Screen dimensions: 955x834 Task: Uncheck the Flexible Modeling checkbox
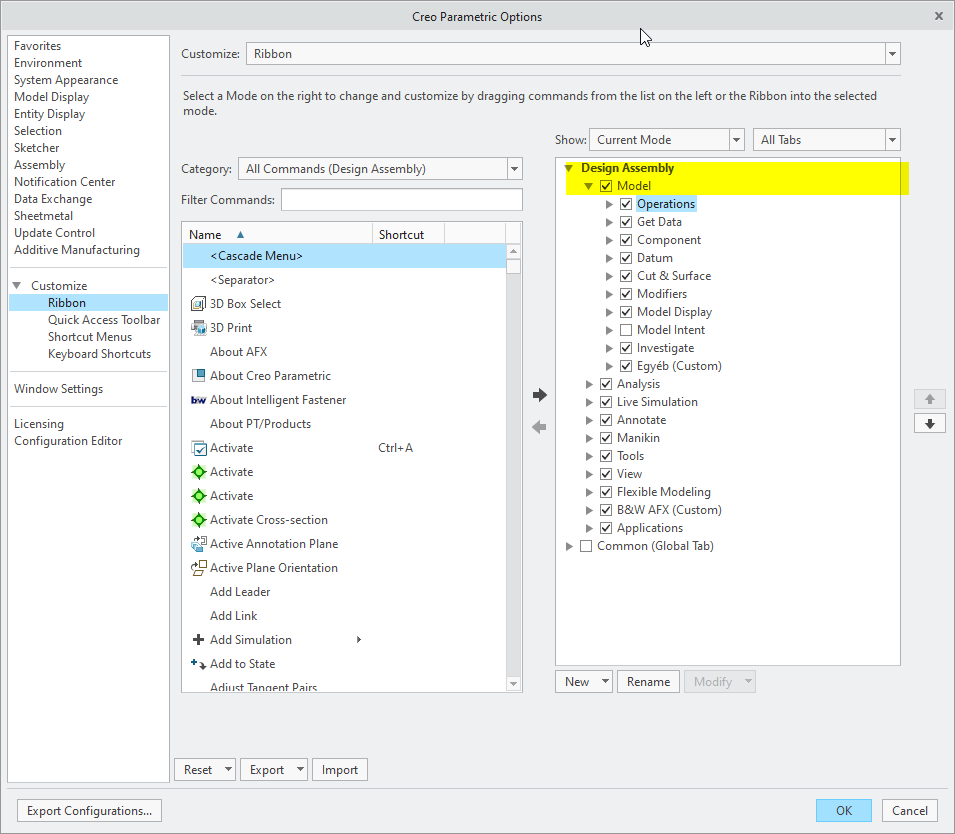(605, 492)
